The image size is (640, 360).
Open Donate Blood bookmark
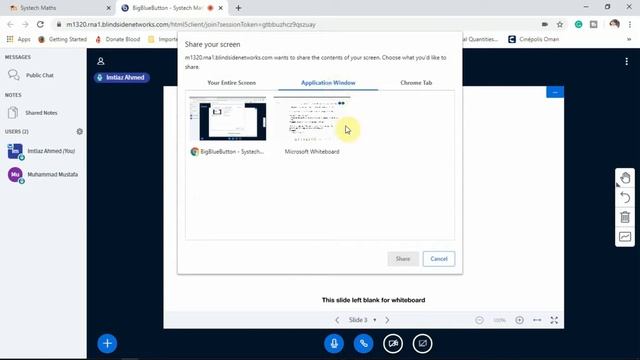118,39
